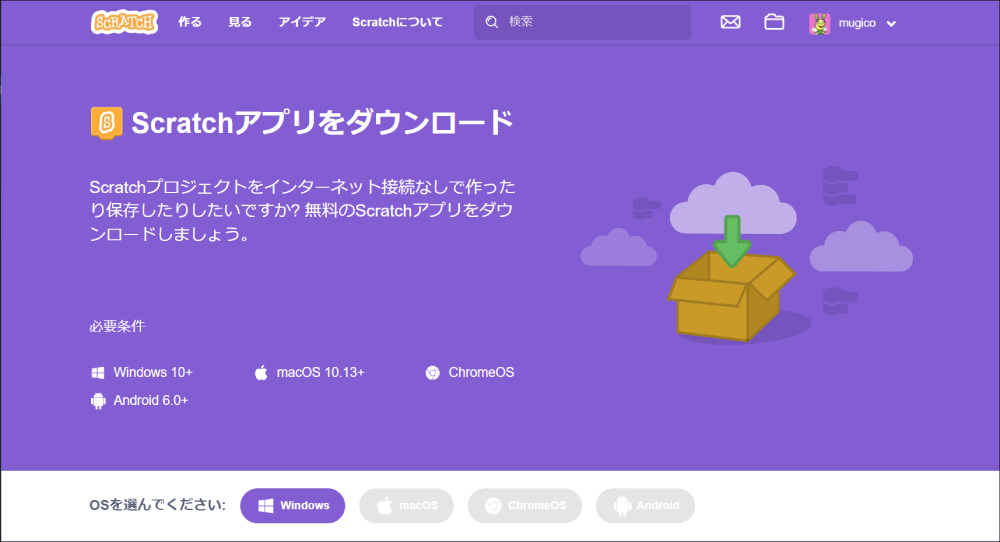Click the Android 6.0+ requirement text
Screen dimensions: 1000x542
[x=151, y=400]
